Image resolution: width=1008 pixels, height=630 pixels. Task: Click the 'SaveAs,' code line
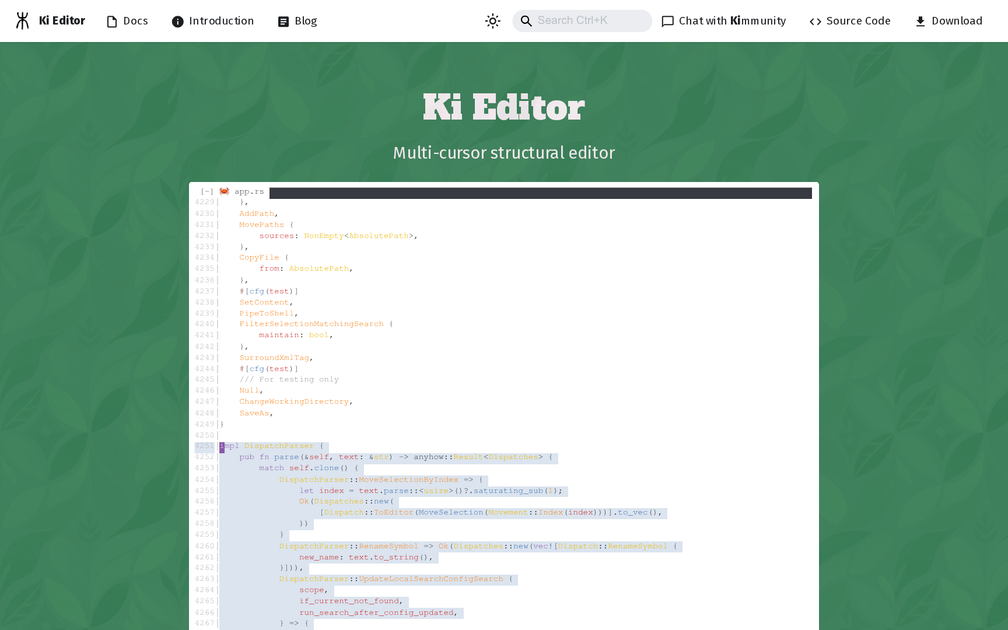pyautogui.click(x=256, y=413)
